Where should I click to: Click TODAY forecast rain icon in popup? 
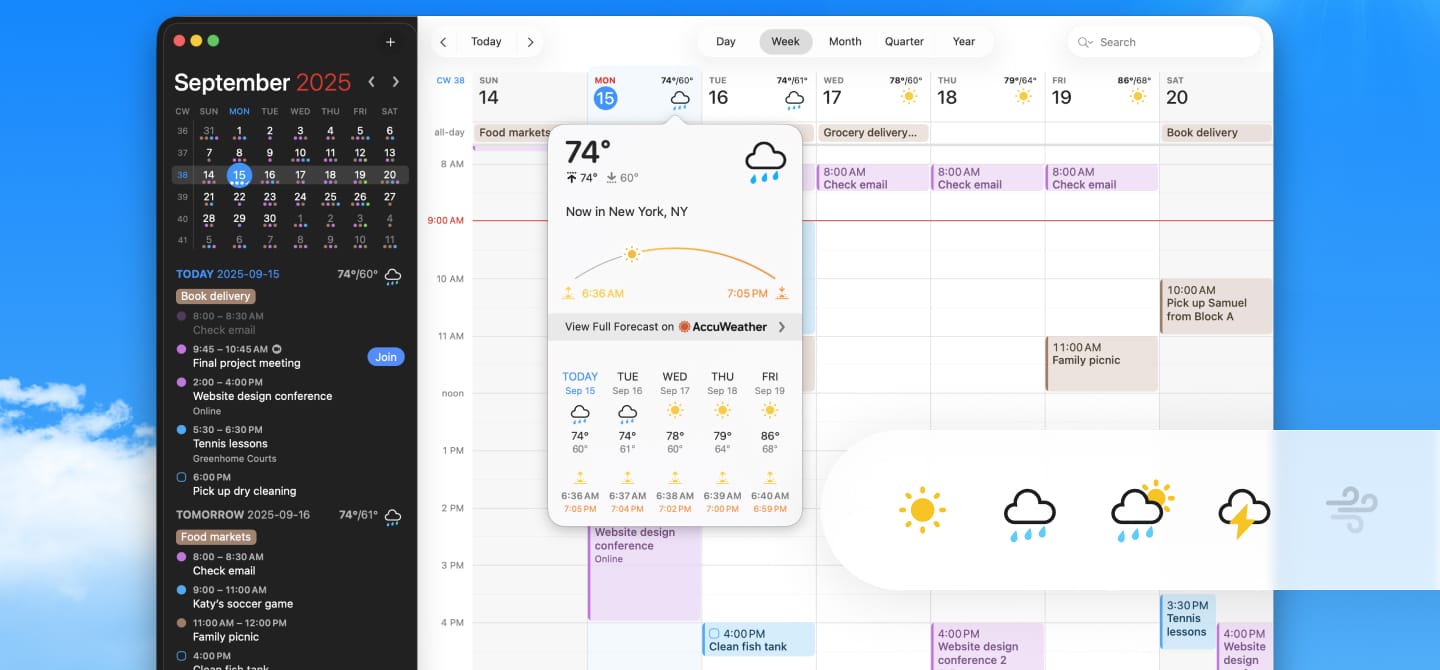tap(580, 413)
